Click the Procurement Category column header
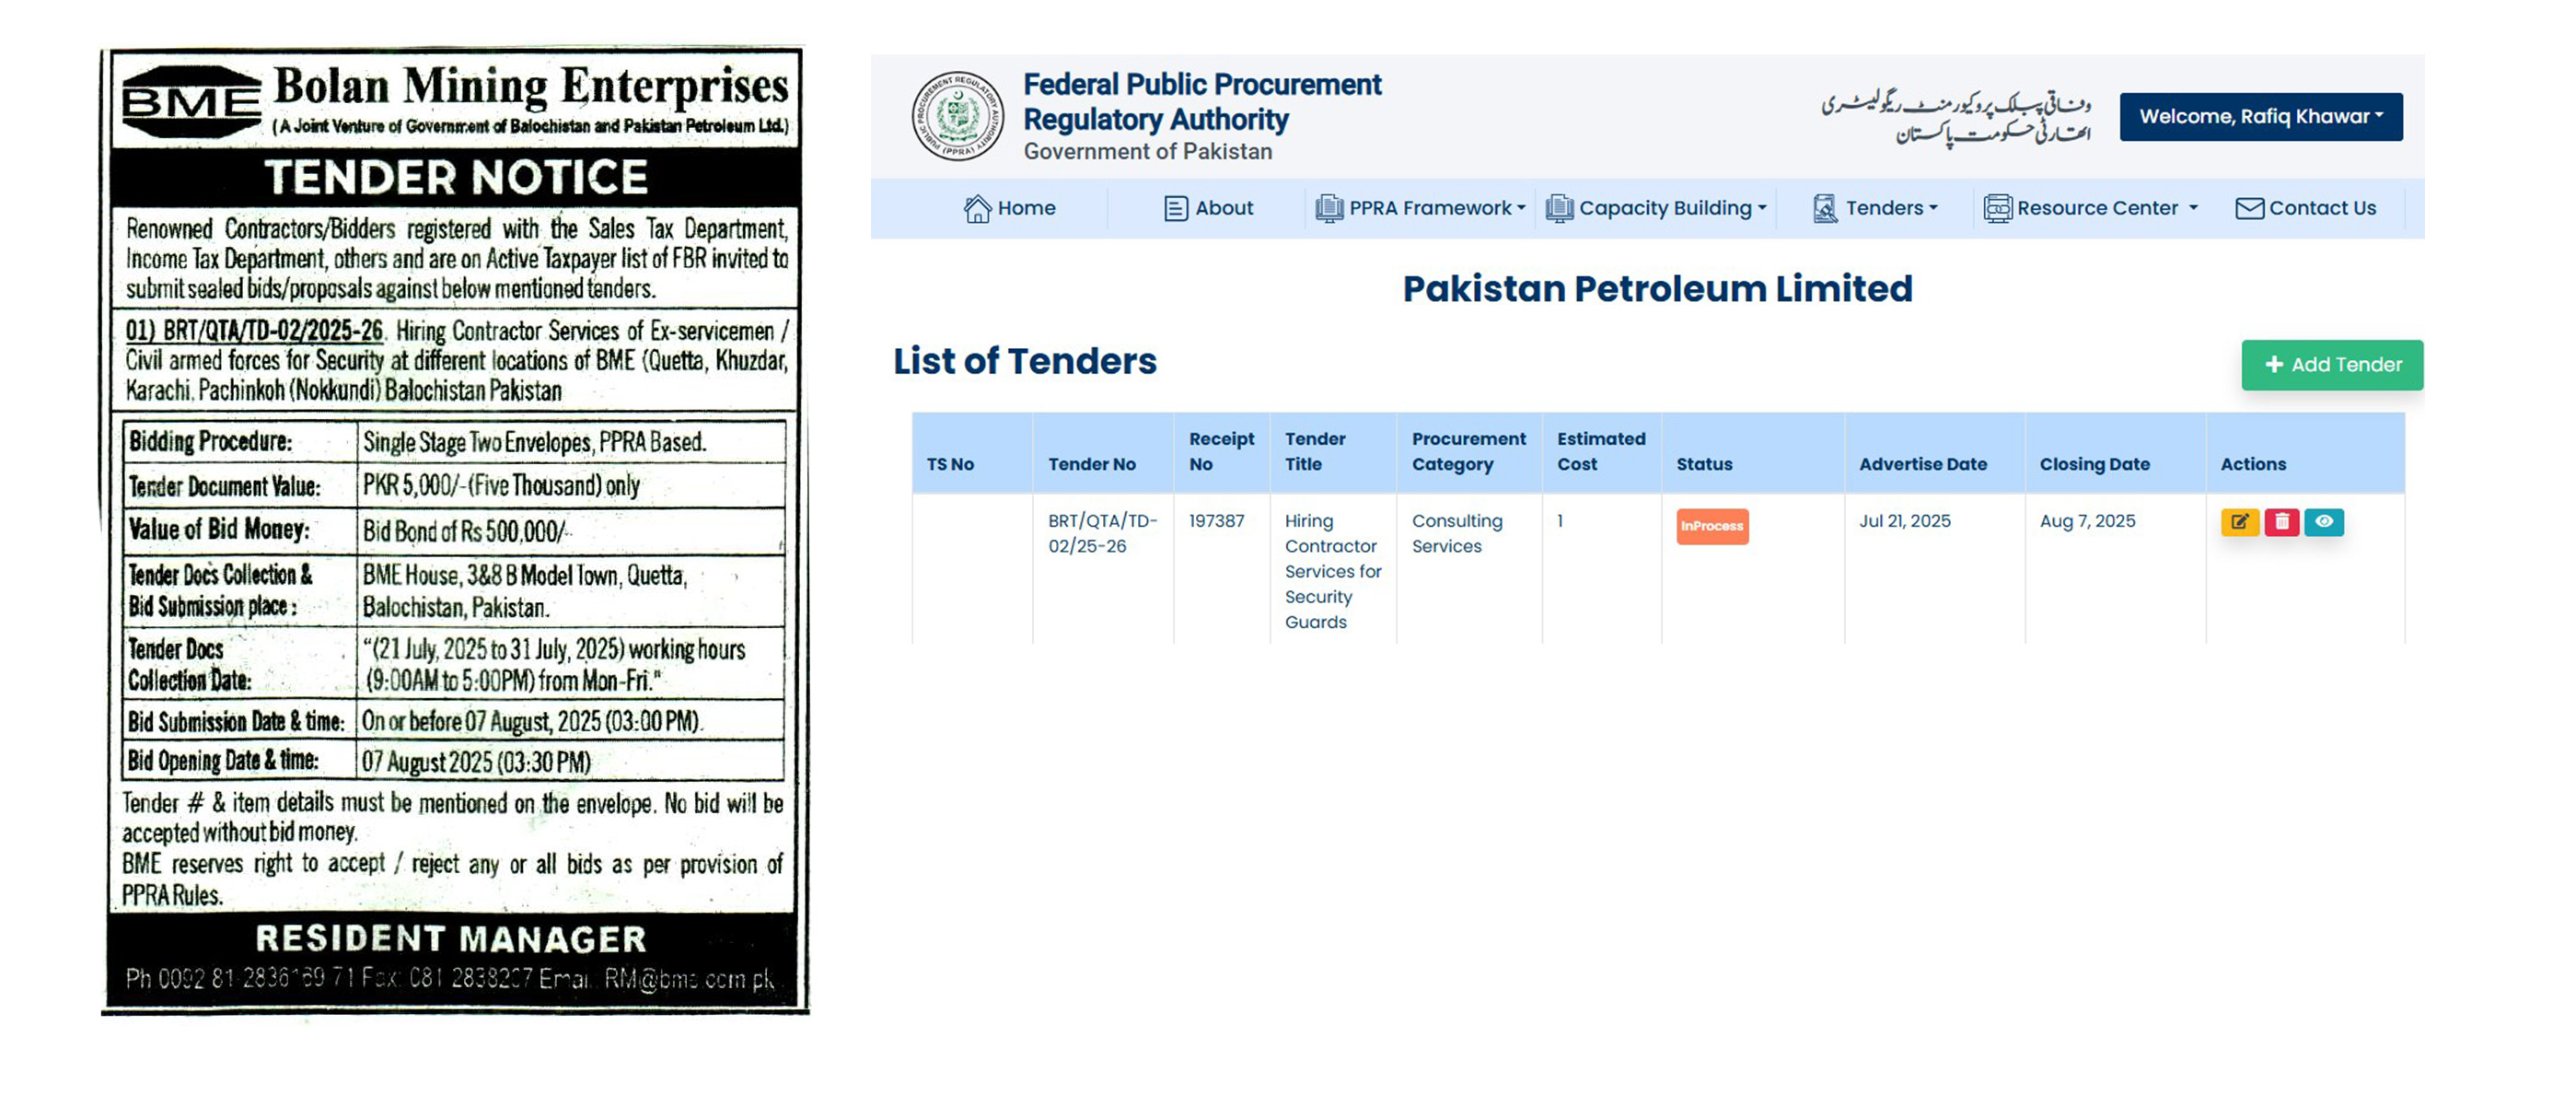Screen dimensions: 2576x1095 1468,451
